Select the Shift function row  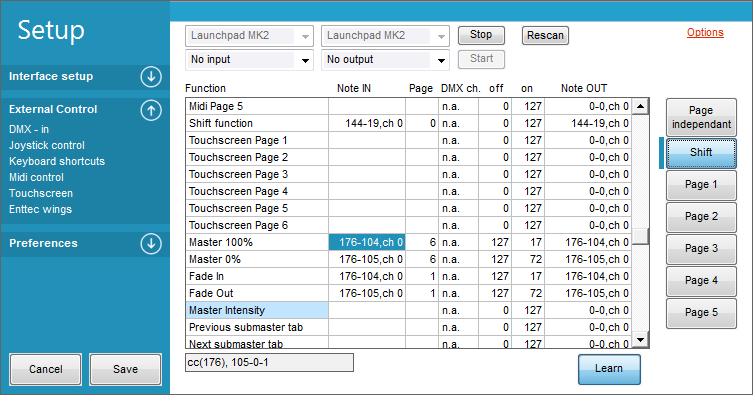pyautogui.click(x=408, y=123)
